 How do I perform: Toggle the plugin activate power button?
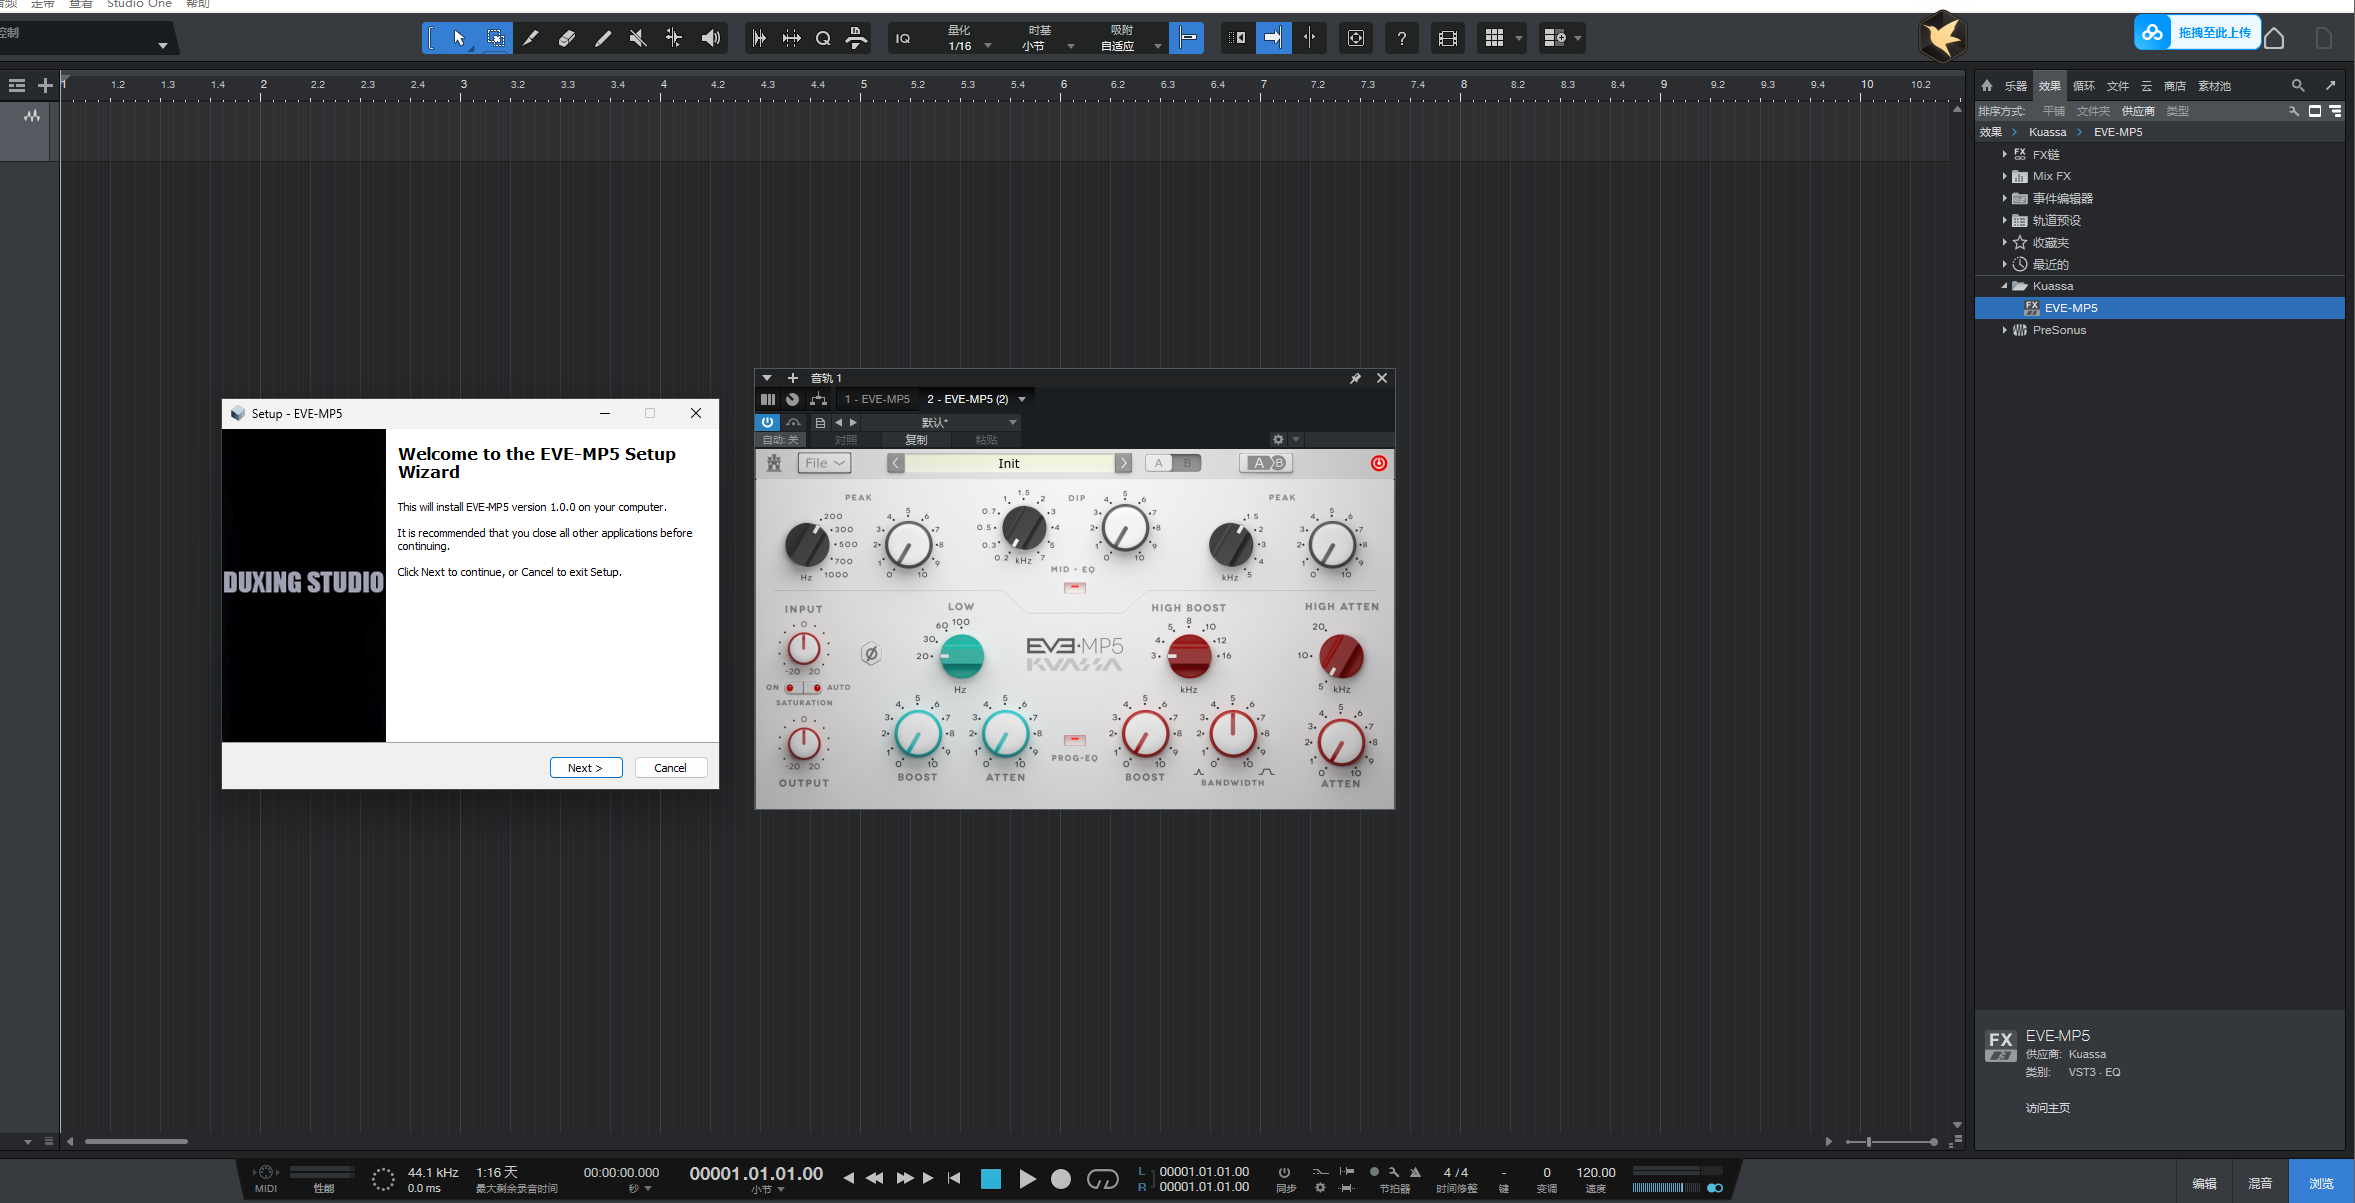[x=767, y=422]
